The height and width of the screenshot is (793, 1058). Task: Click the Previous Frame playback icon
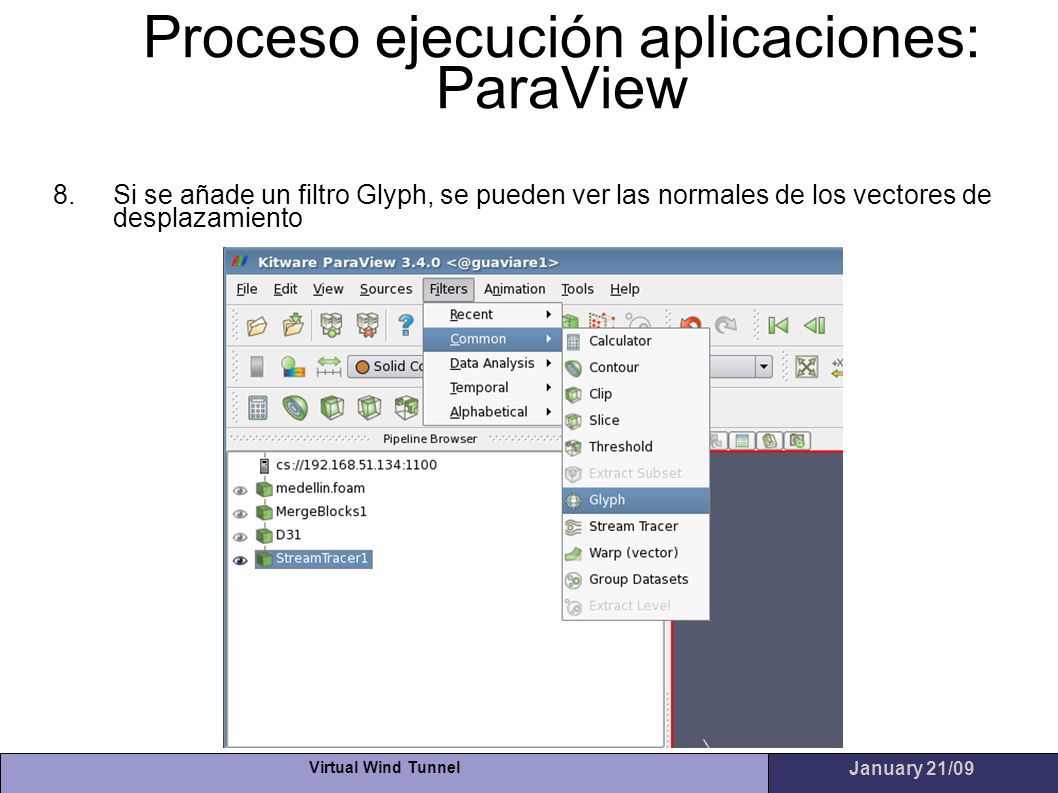coord(814,326)
